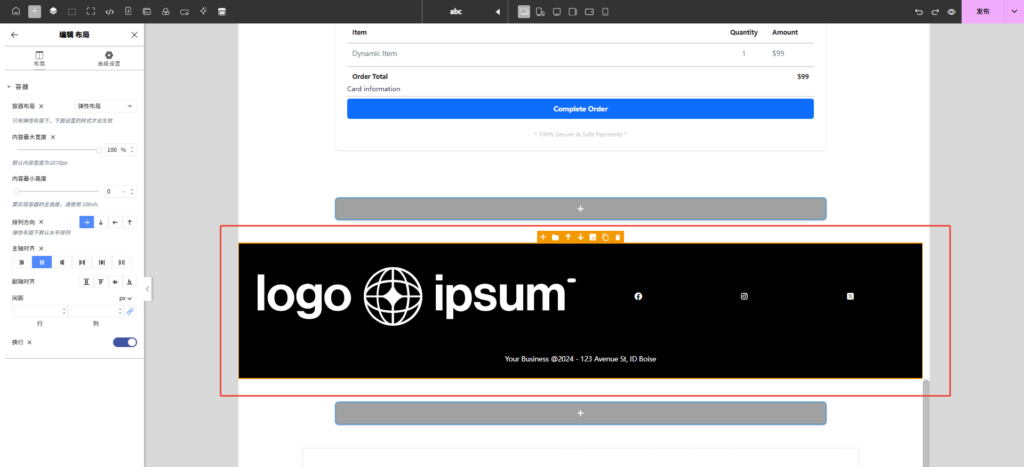
Task: Open the px unit dropdown for 间距
Action: pyautogui.click(x=126, y=297)
